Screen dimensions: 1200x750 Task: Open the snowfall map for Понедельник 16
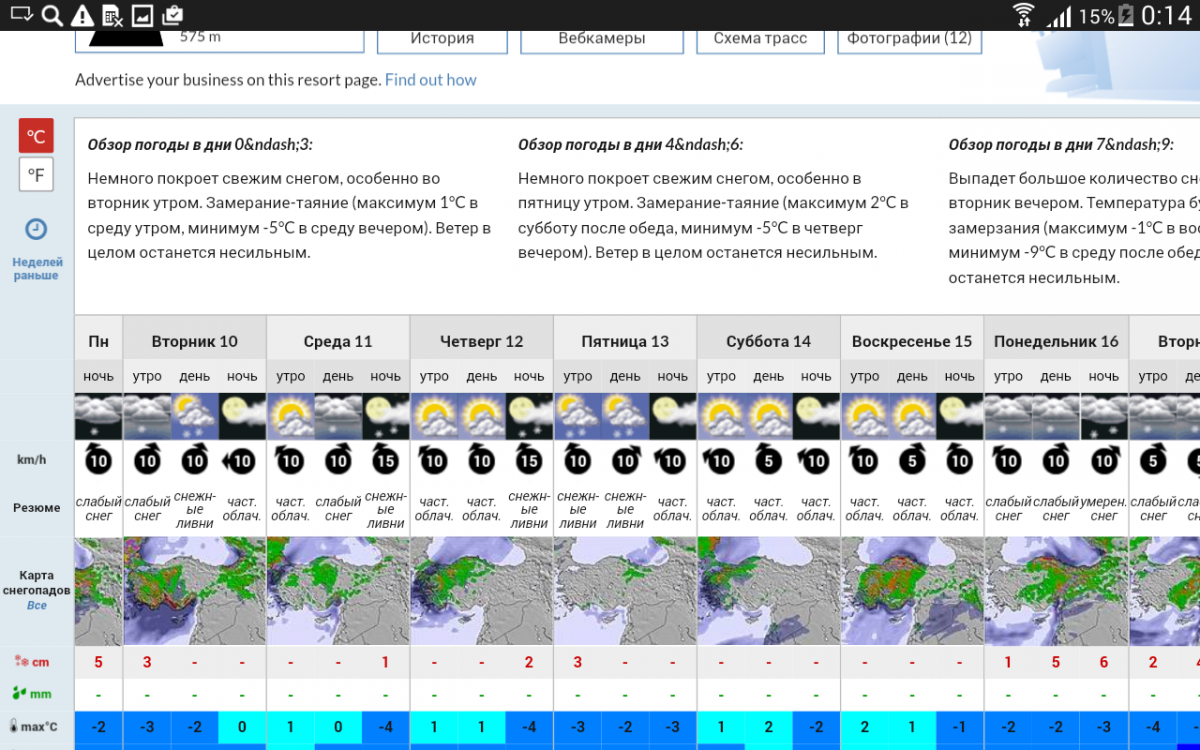(x=1056, y=591)
